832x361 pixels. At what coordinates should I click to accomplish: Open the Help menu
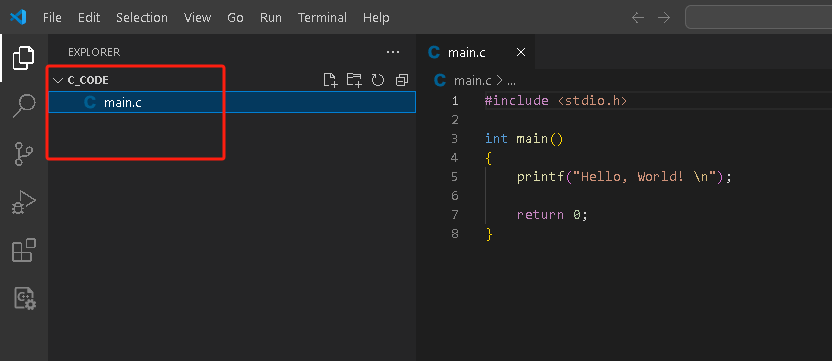376,18
